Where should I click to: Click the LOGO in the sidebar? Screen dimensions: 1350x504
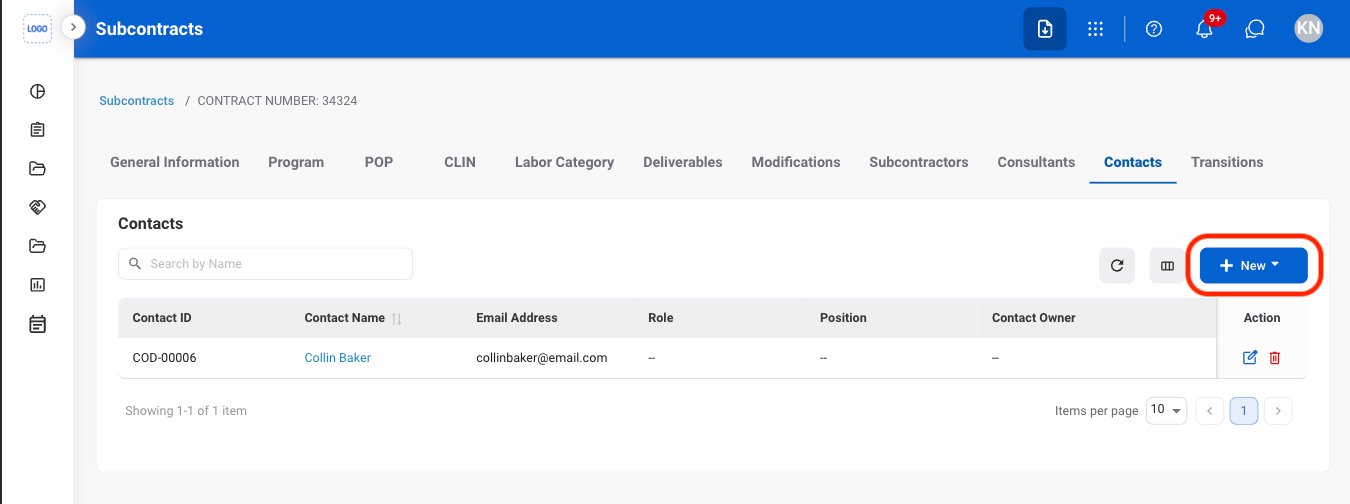coord(37,28)
